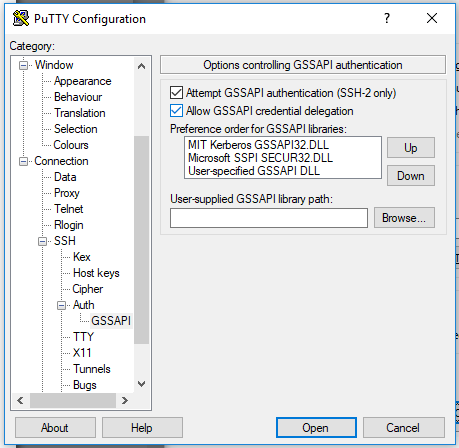Screen dimensions: 459x448
Task: Collapse the Connection tree node
Action: click(23, 161)
